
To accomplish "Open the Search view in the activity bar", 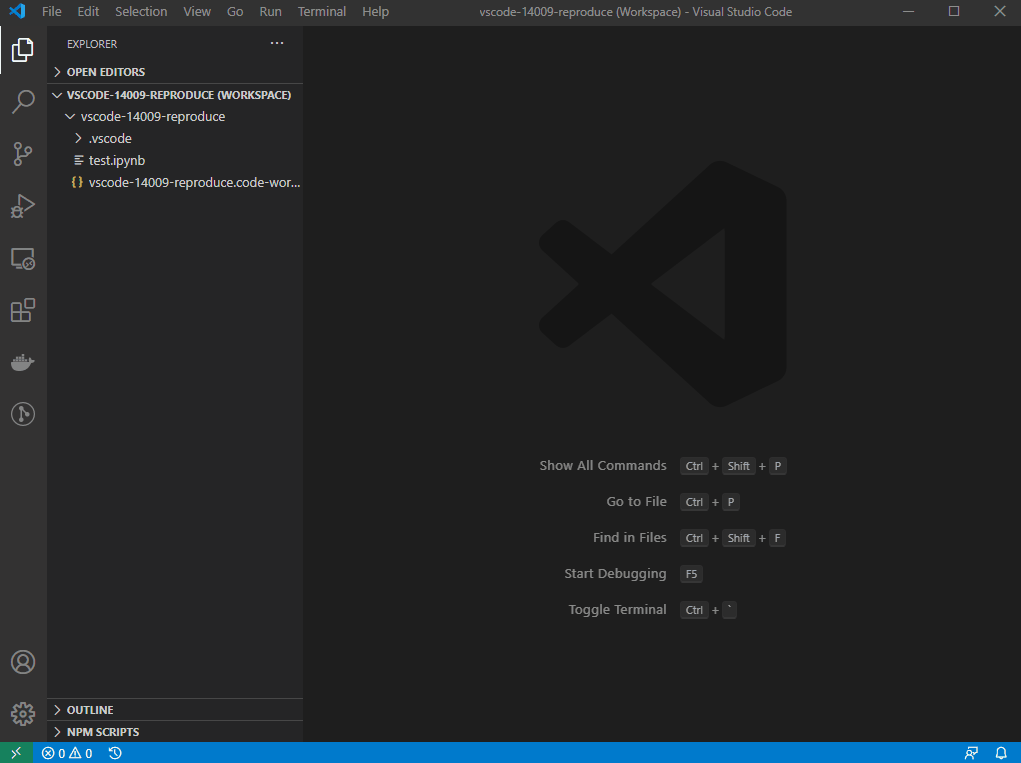I will coord(23,102).
